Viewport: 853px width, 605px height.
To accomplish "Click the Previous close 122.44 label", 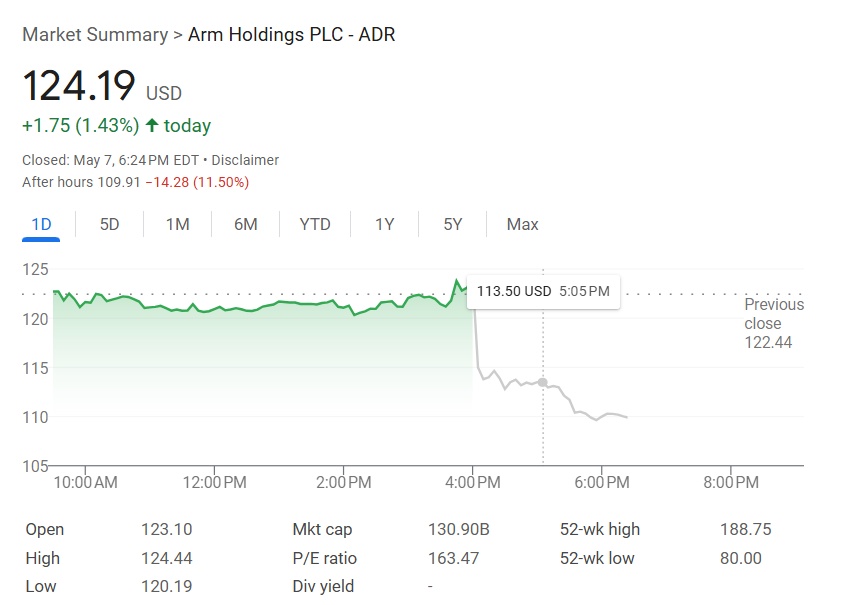I will pyautogui.click(x=773, y=323).
